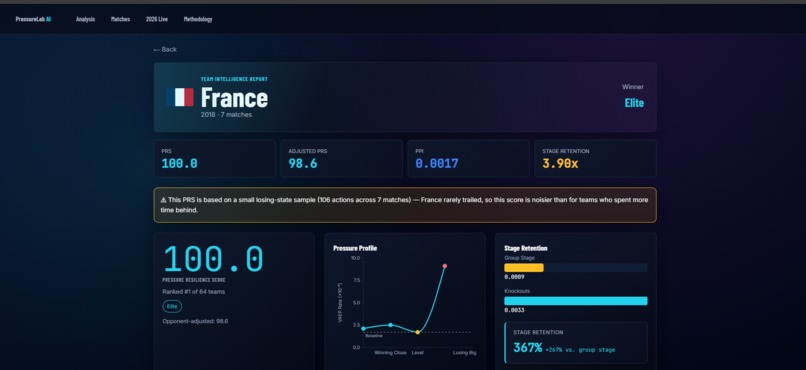Viewport: 806px width, 370px height.
Task: Click the small losing-state sample warning banner
Action: 405,205
